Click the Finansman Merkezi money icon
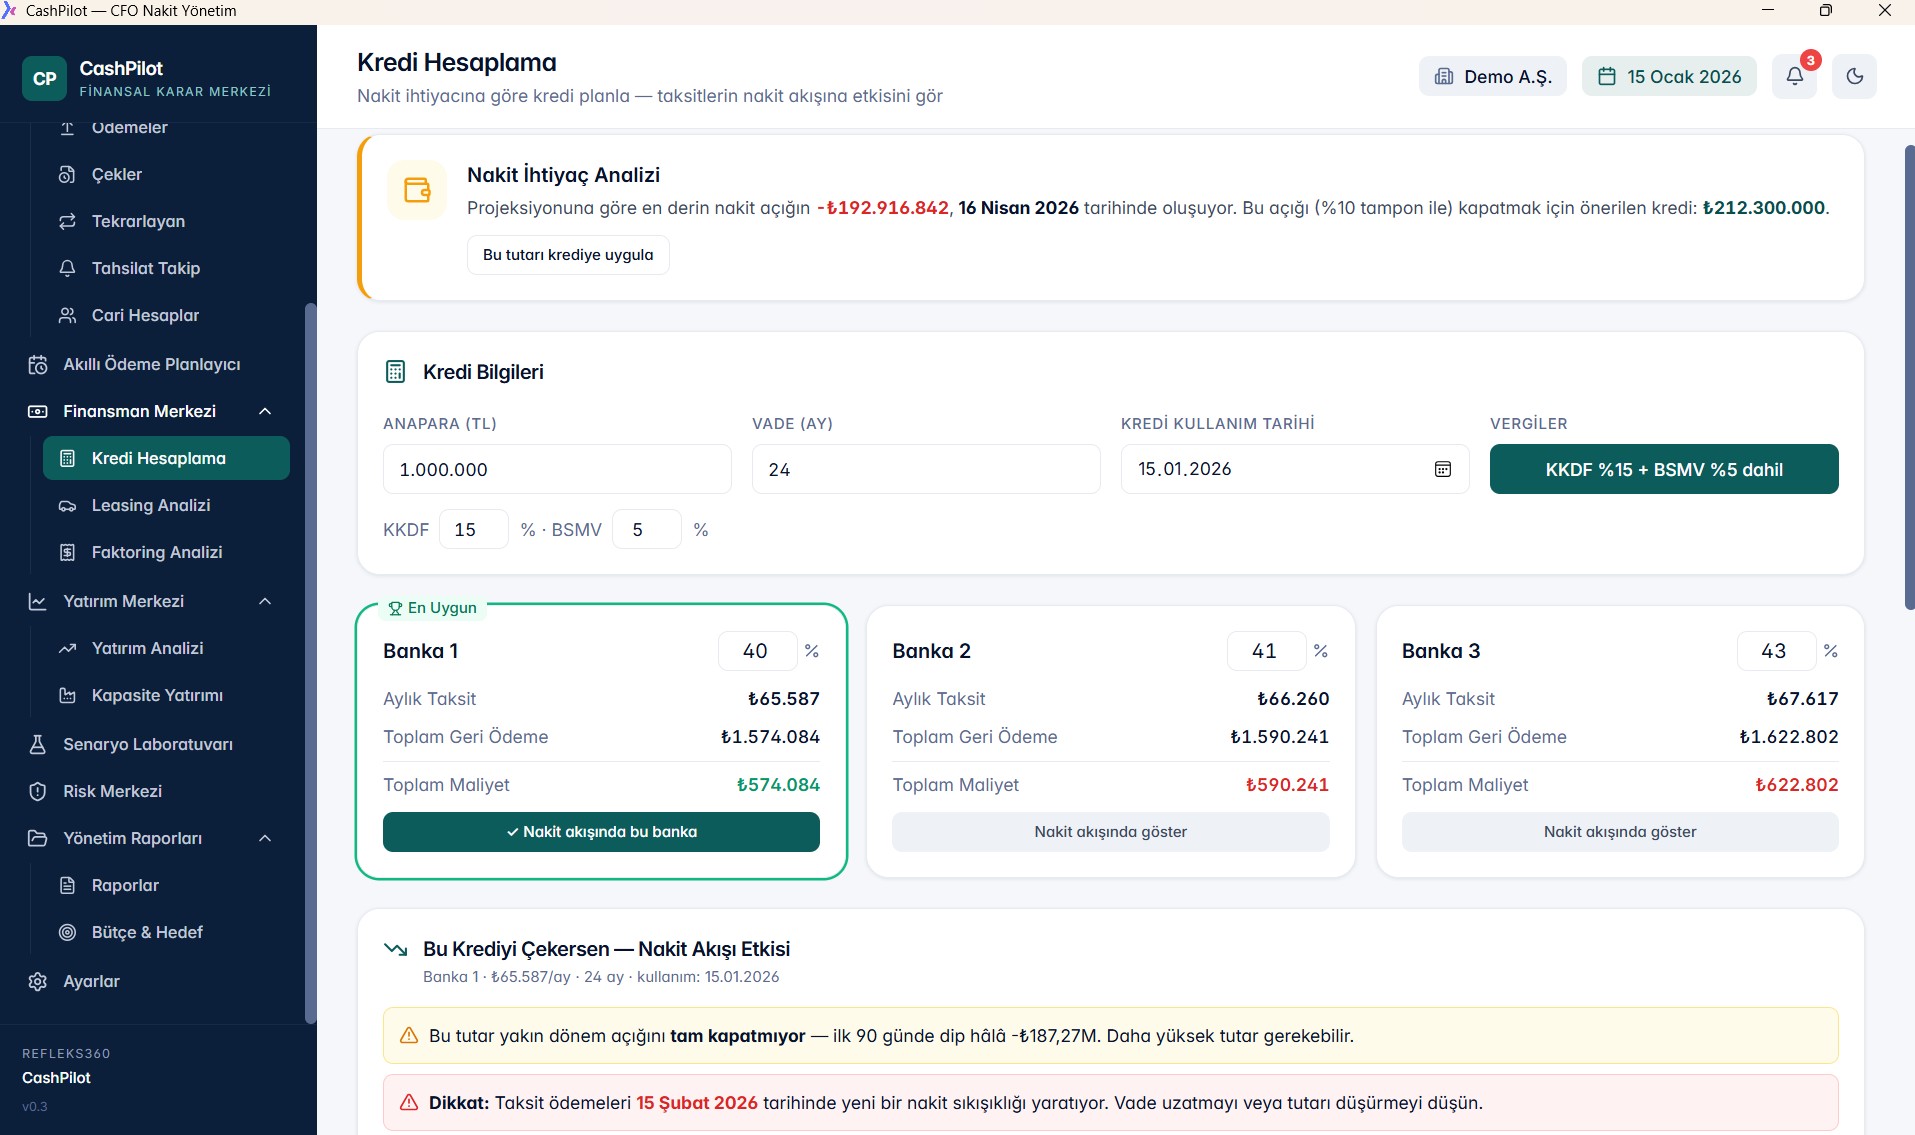This screenshot has height=1135, width=1915. (x=38, y=412)
